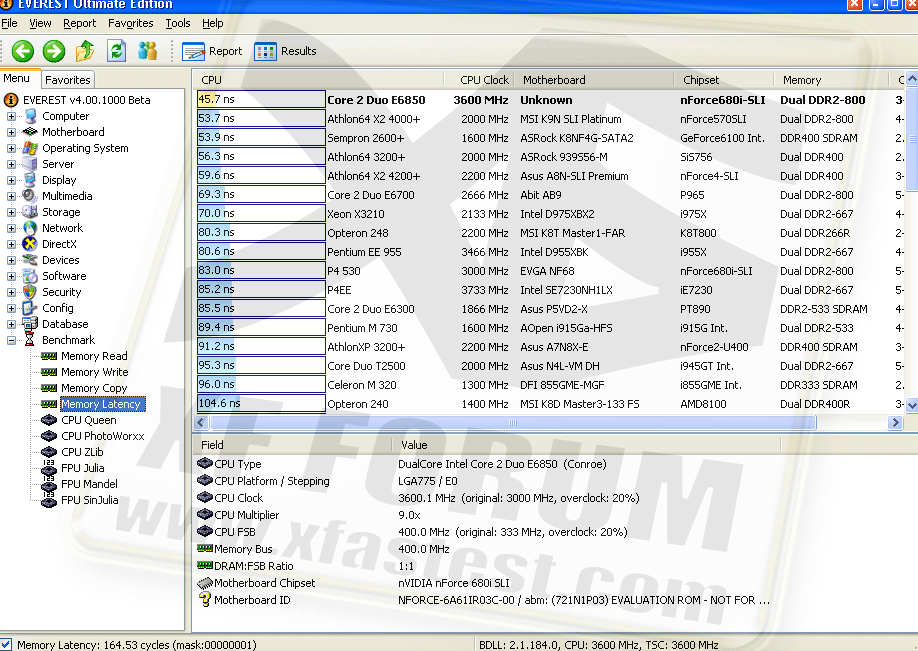Open the Favorites menu
Image resolution: width=918 pixels, height=651 pixels.
(x=131, y=23)
